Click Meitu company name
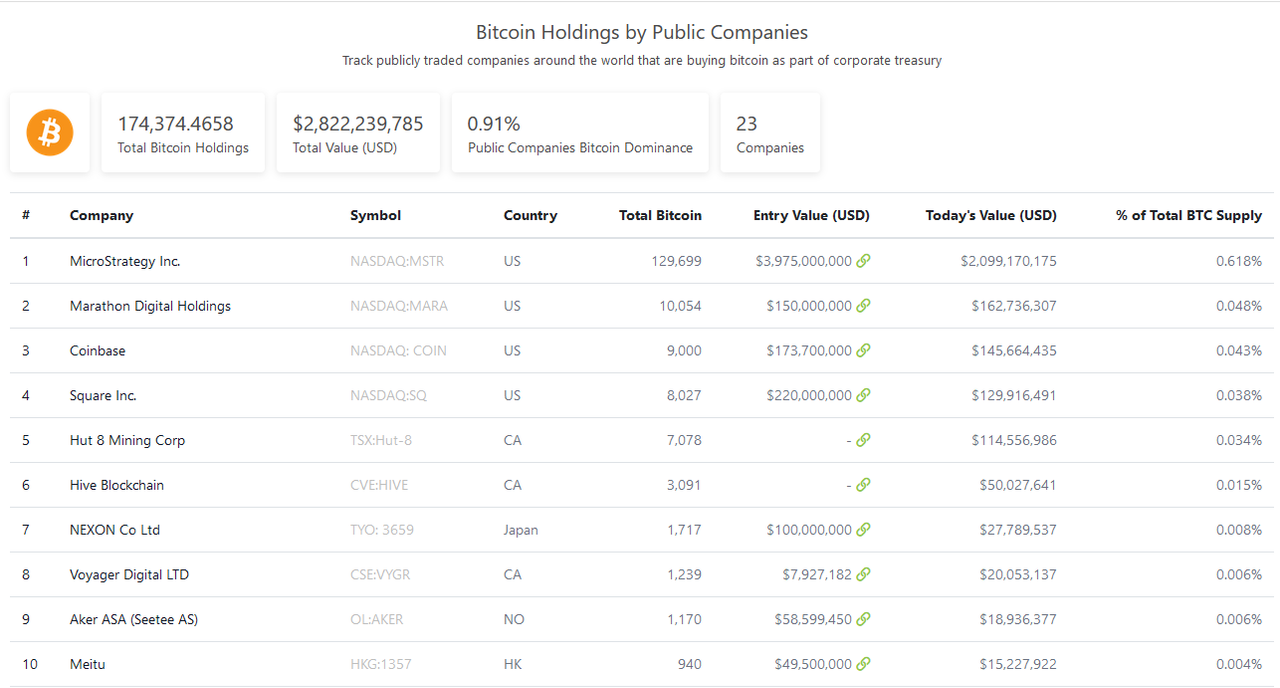Screen dimensions: 1280x688 pos(87,664)
